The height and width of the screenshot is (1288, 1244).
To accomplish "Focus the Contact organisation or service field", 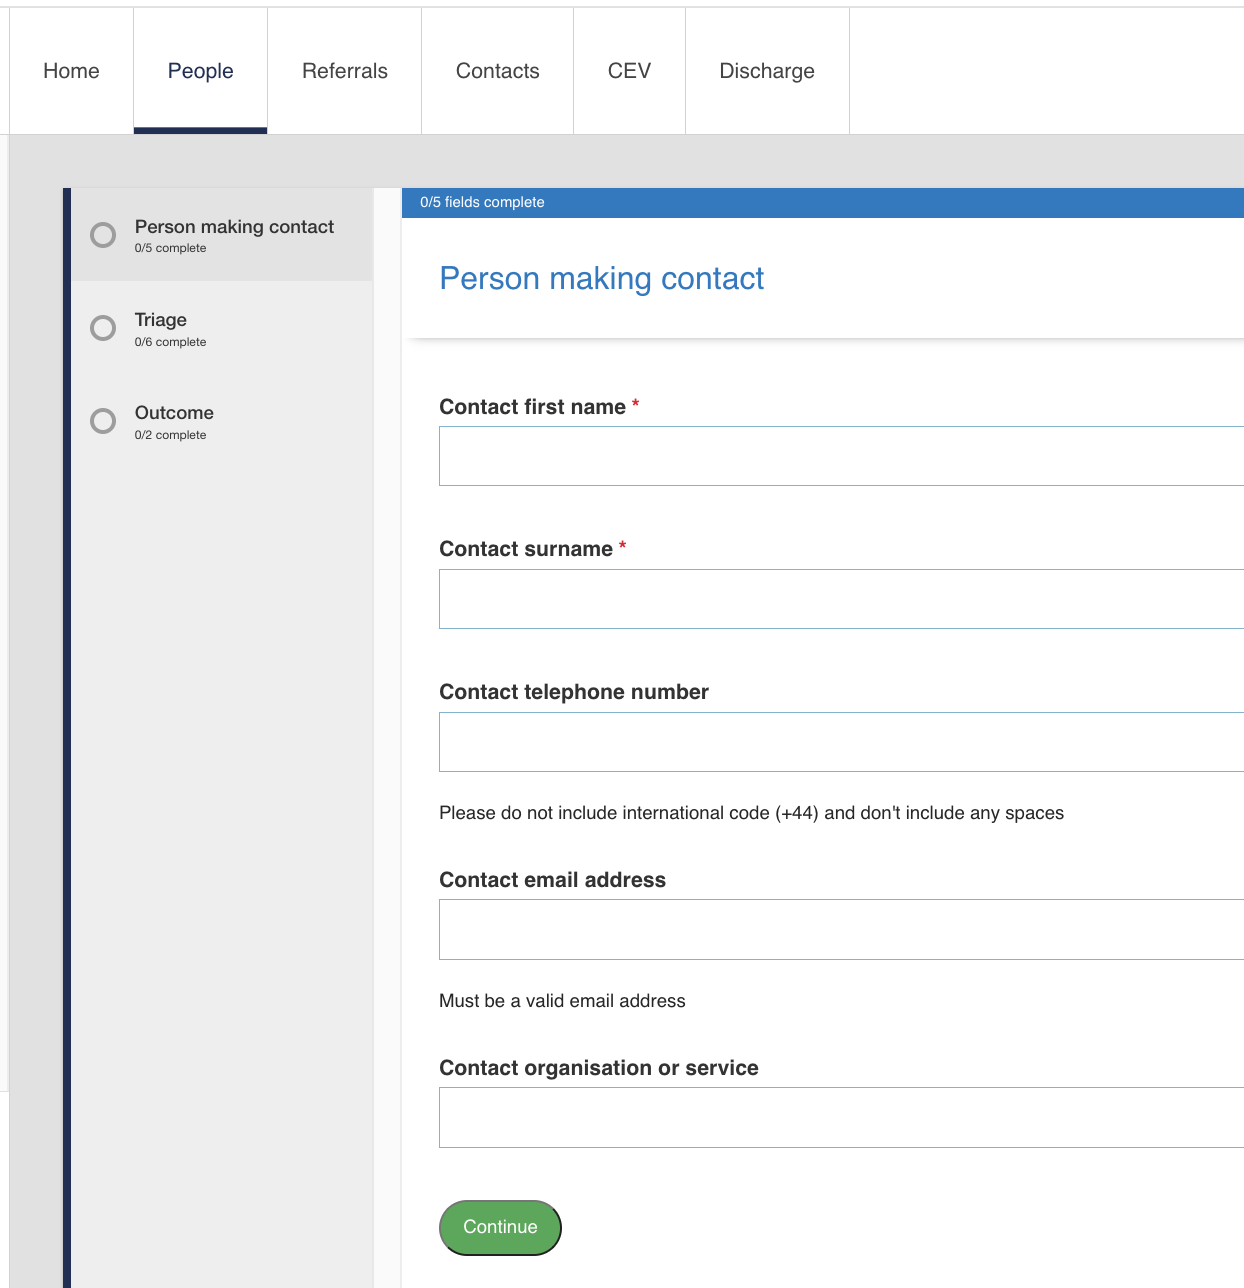I will point(840,1117).
